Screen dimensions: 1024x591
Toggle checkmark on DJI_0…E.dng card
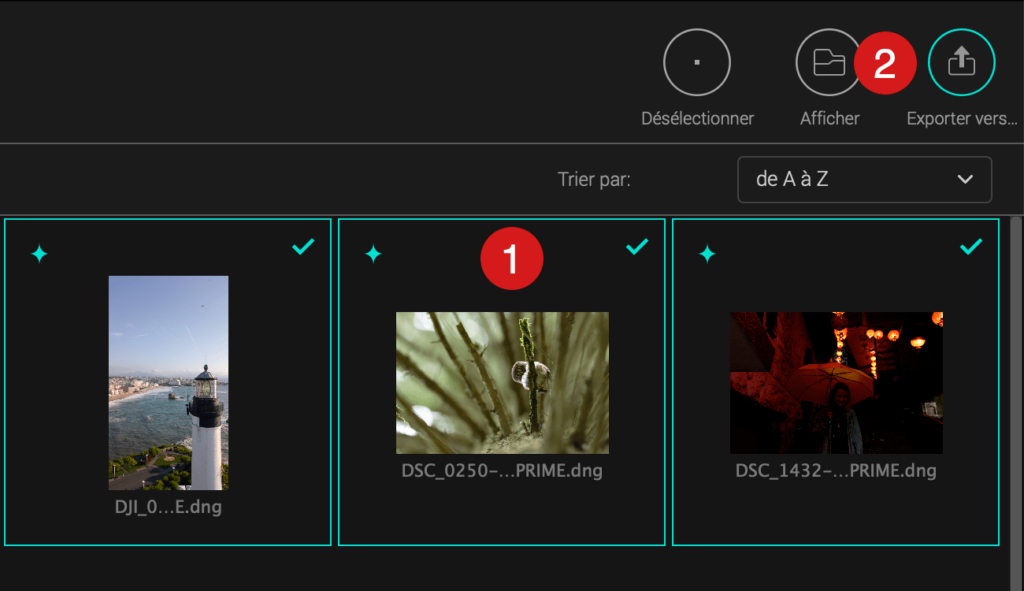303,246
